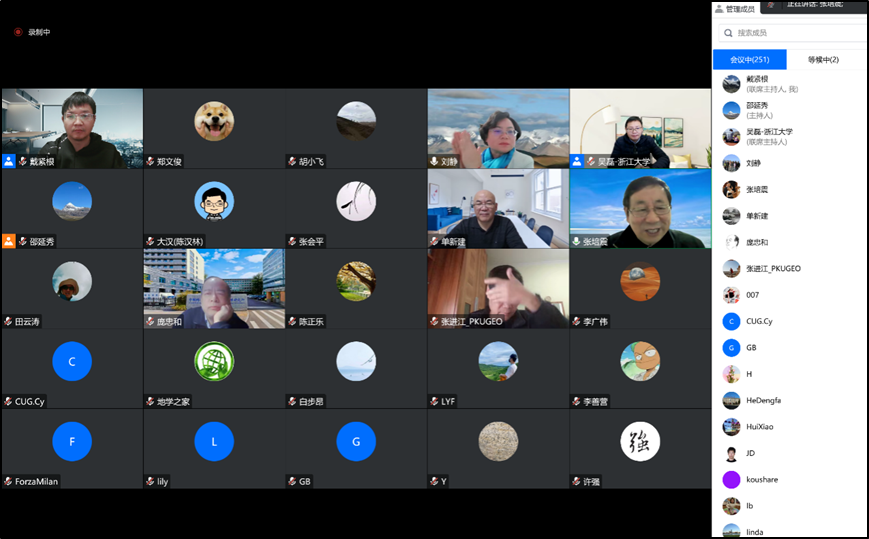Select 地学之家 participant video tile
The width and height of the screenshot is (869, 539).
pos(214,368)
